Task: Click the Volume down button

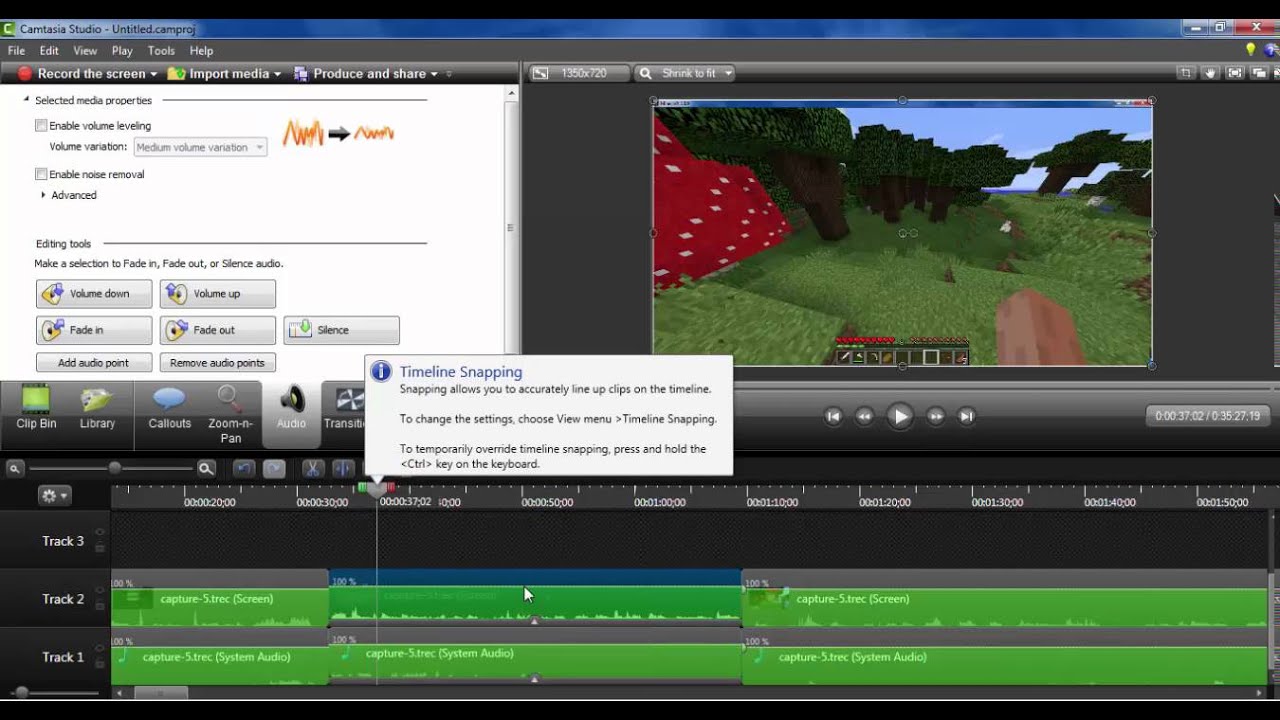Action: point(94,294)
